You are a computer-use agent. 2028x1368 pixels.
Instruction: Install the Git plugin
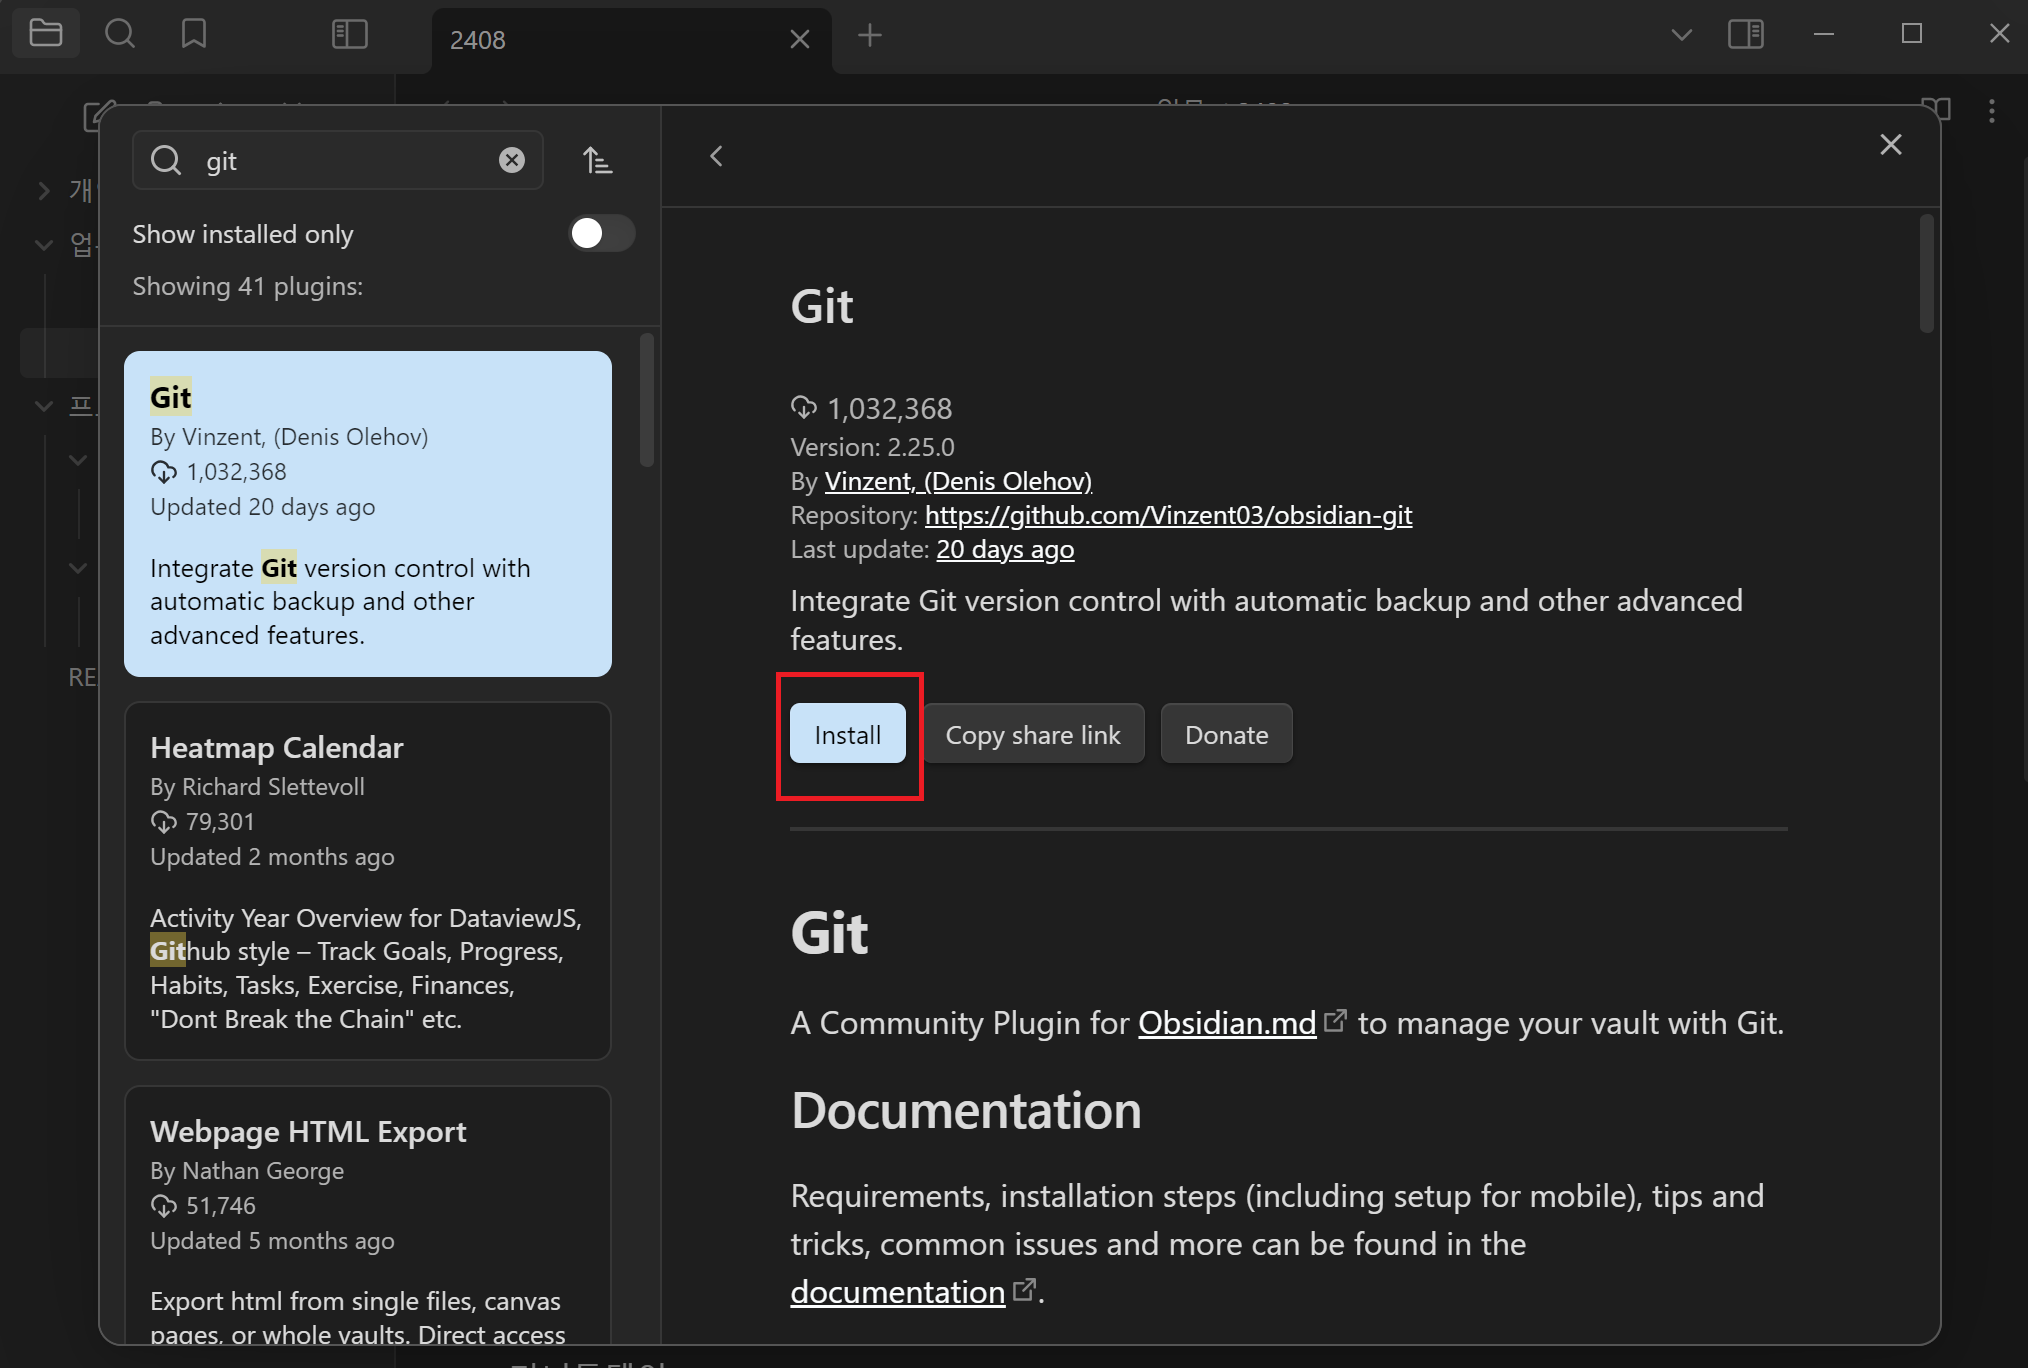pos(847,734)
